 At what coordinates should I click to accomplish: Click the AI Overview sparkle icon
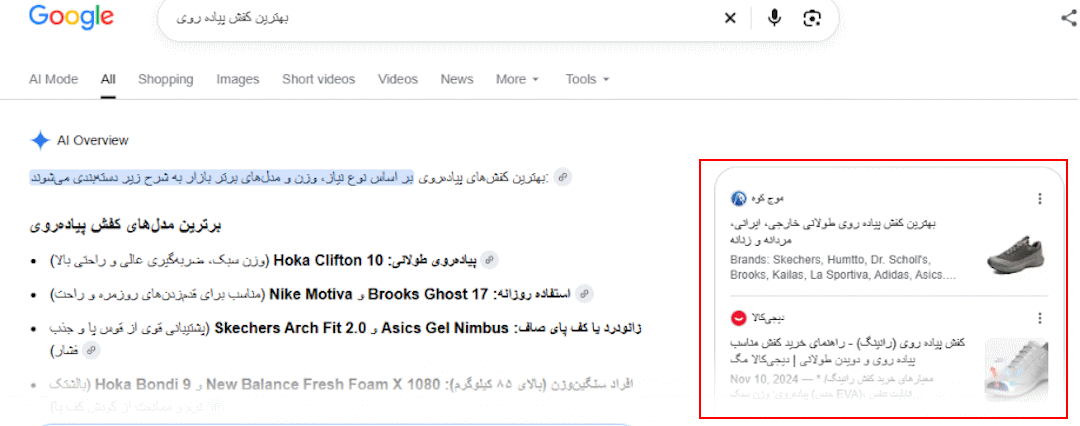(x=40, y=141)
